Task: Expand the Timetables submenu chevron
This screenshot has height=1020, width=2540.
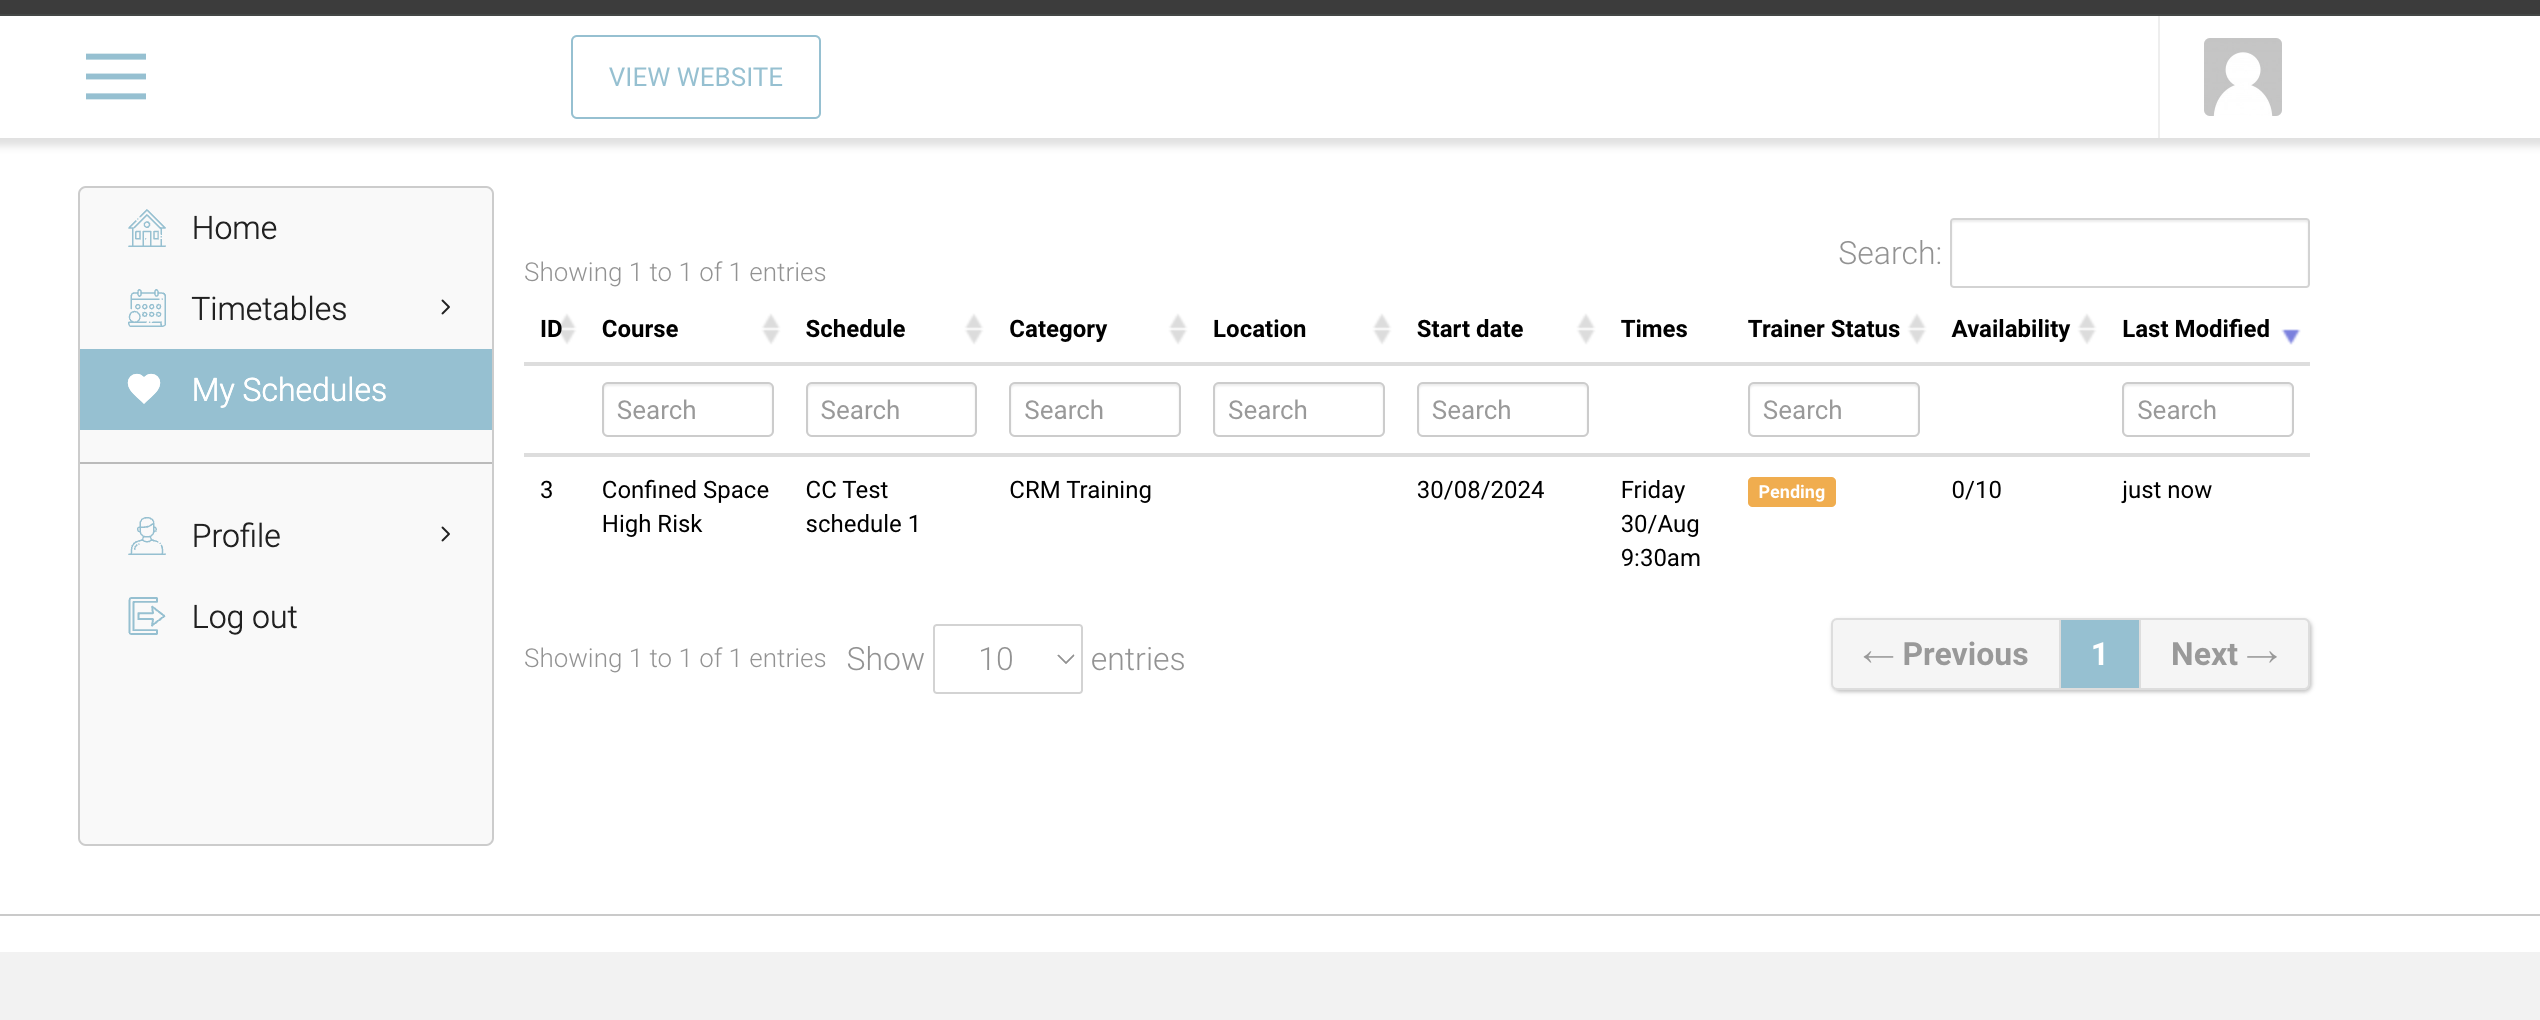Action: pos(446,308)
